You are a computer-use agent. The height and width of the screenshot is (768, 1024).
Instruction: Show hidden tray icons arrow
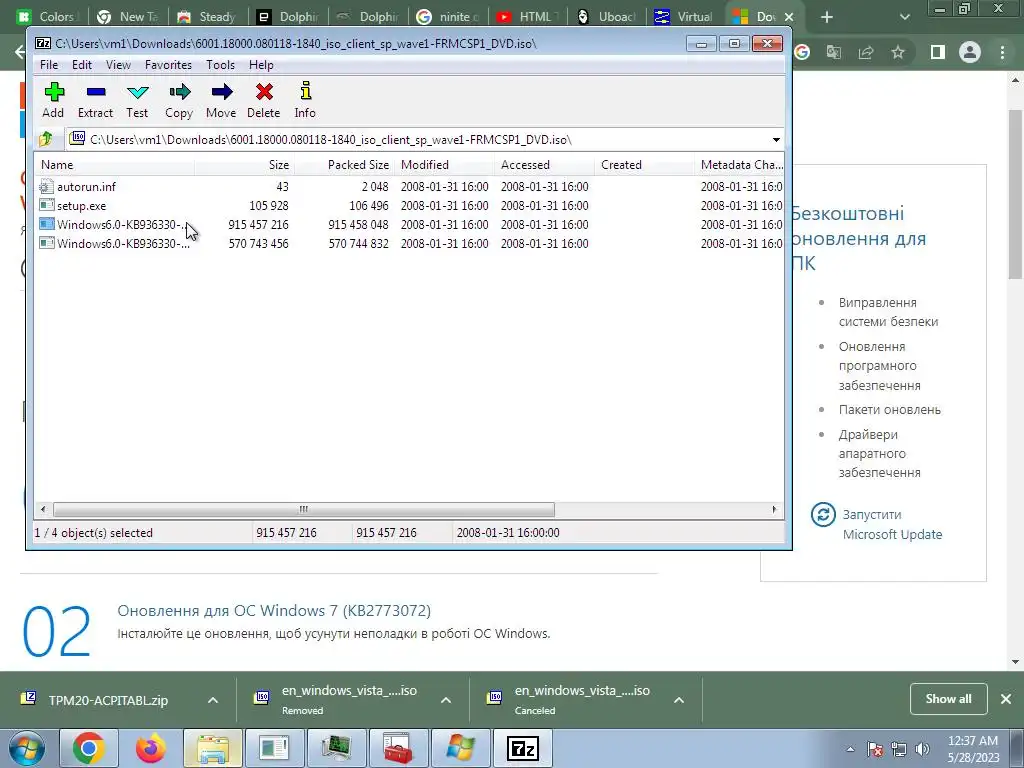[x=850, y=750]
